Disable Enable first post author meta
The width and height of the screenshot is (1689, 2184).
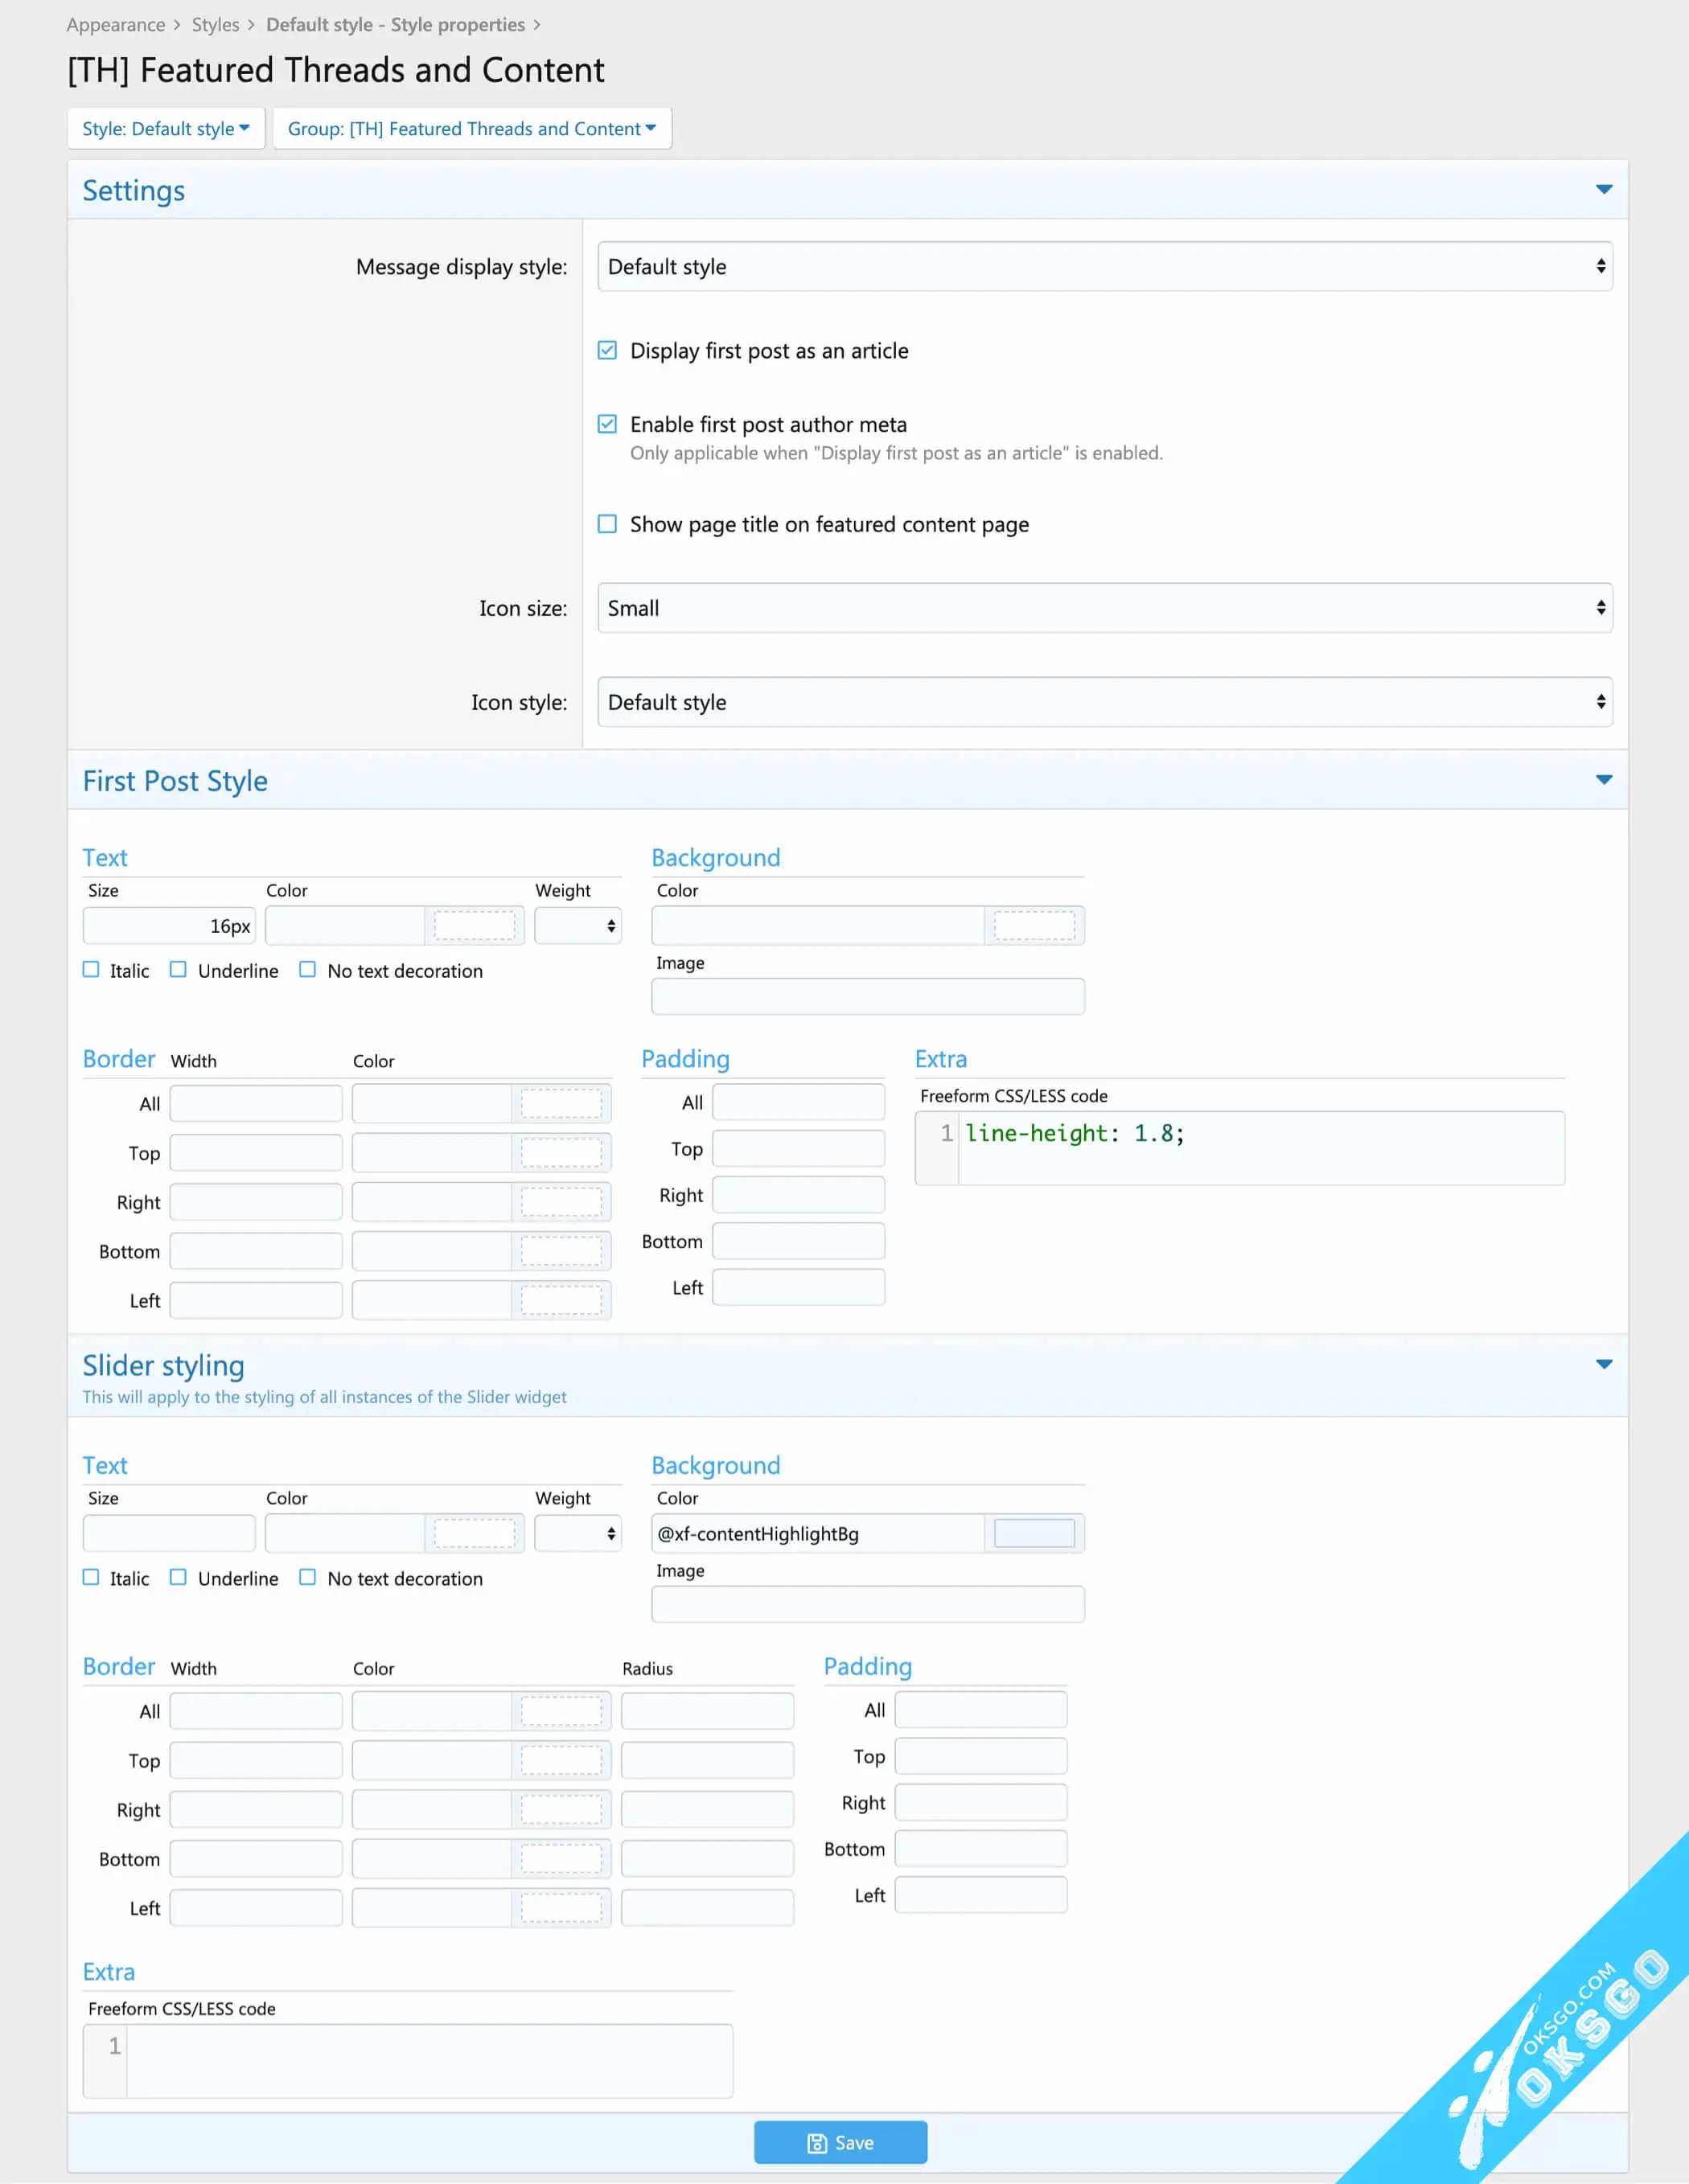[x=610, y=425]
